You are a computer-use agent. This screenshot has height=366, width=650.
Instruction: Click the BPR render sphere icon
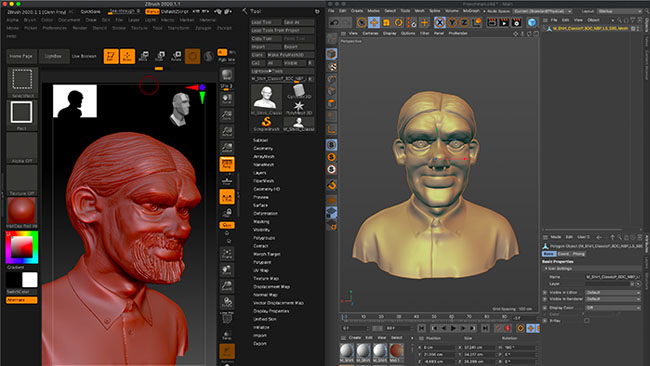pos(227,75)
